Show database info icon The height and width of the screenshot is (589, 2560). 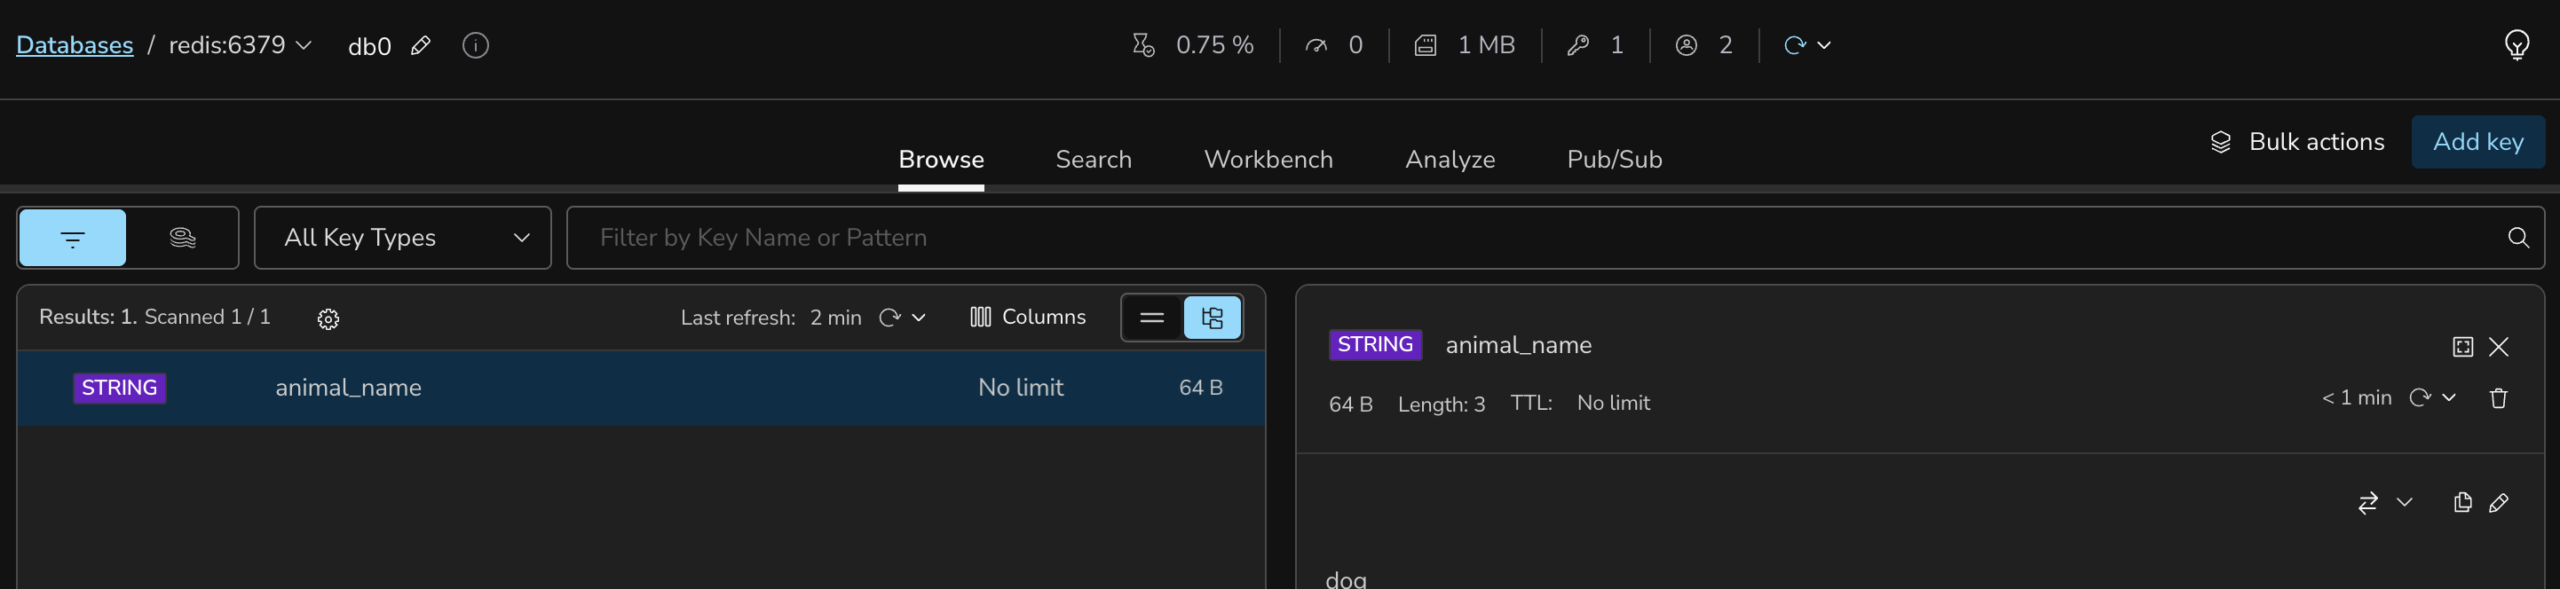point(476,46)
